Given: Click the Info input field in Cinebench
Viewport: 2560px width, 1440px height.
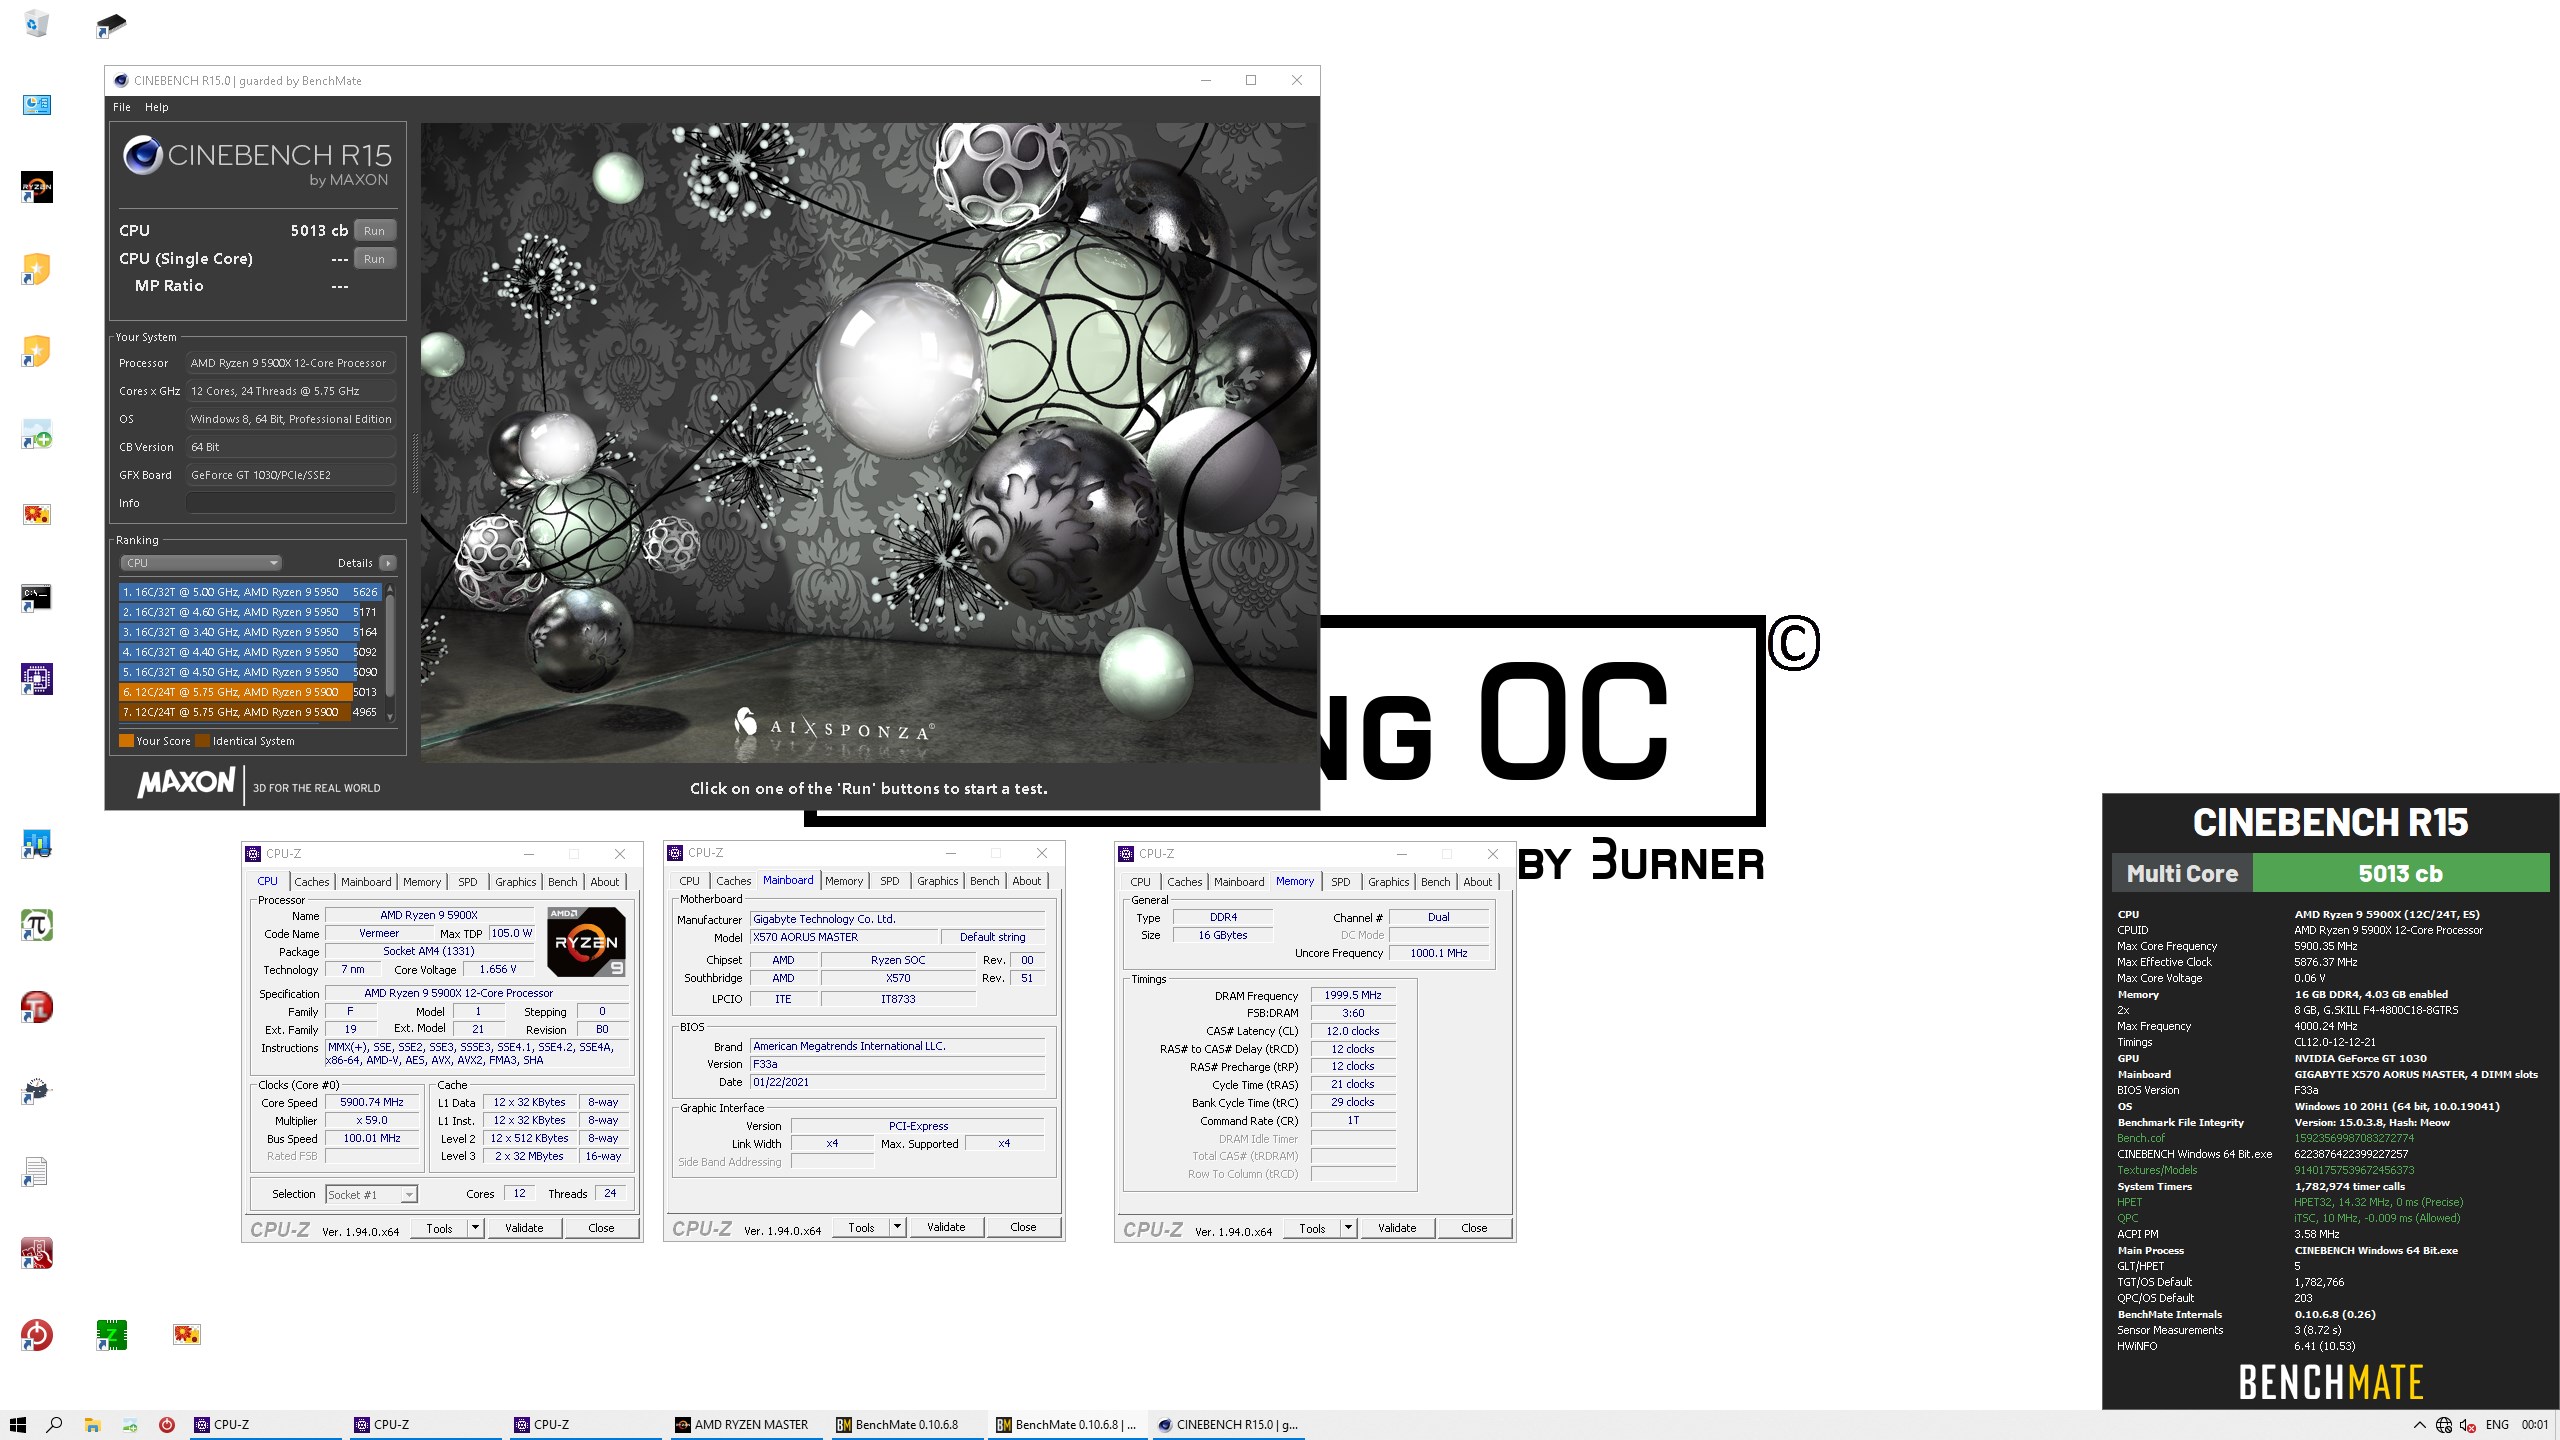Looking at the screenshot, I should coord(290,503).
